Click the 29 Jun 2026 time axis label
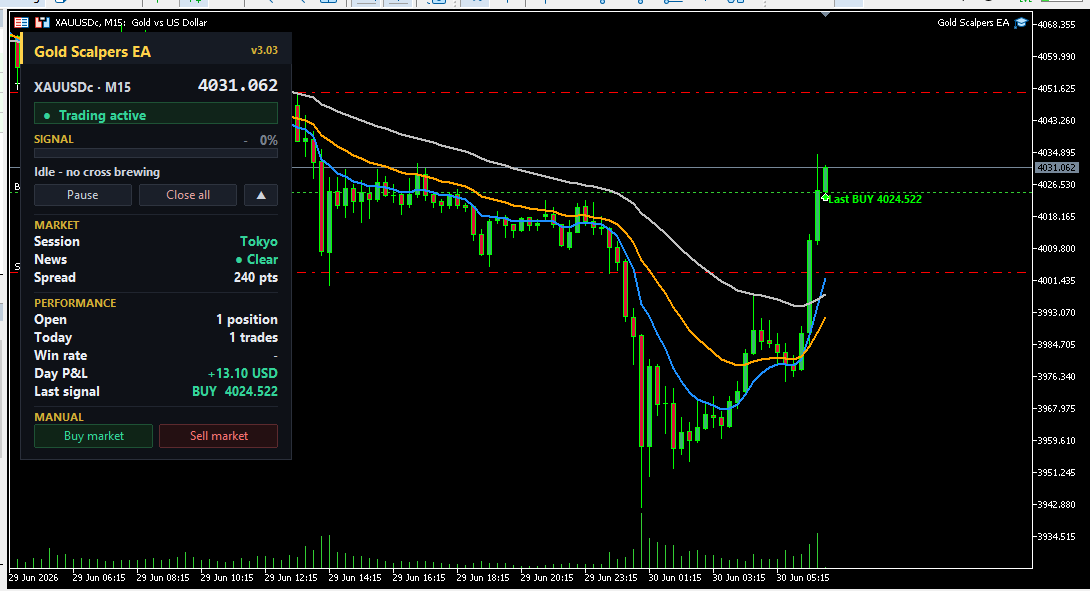 click(x=33, y=577)
